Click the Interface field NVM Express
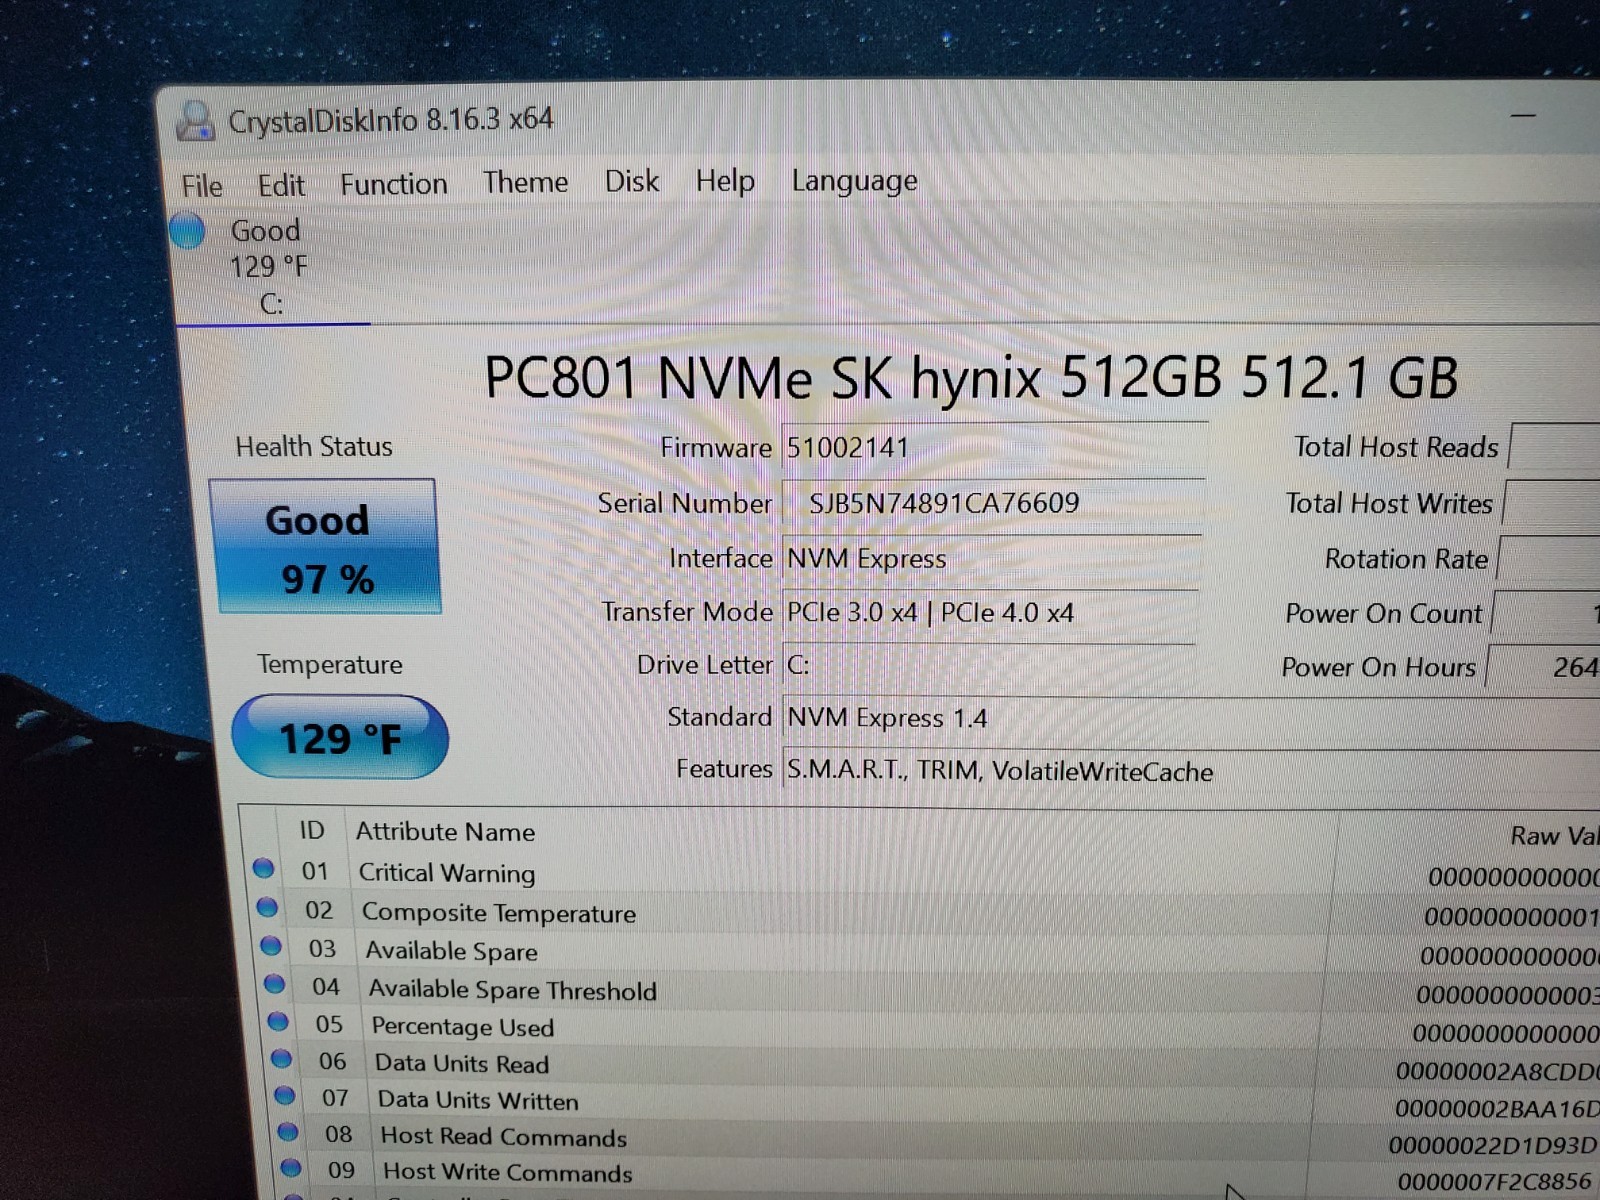The height and width of the screenshot is (1200, 1600). (x=991, y=558)
